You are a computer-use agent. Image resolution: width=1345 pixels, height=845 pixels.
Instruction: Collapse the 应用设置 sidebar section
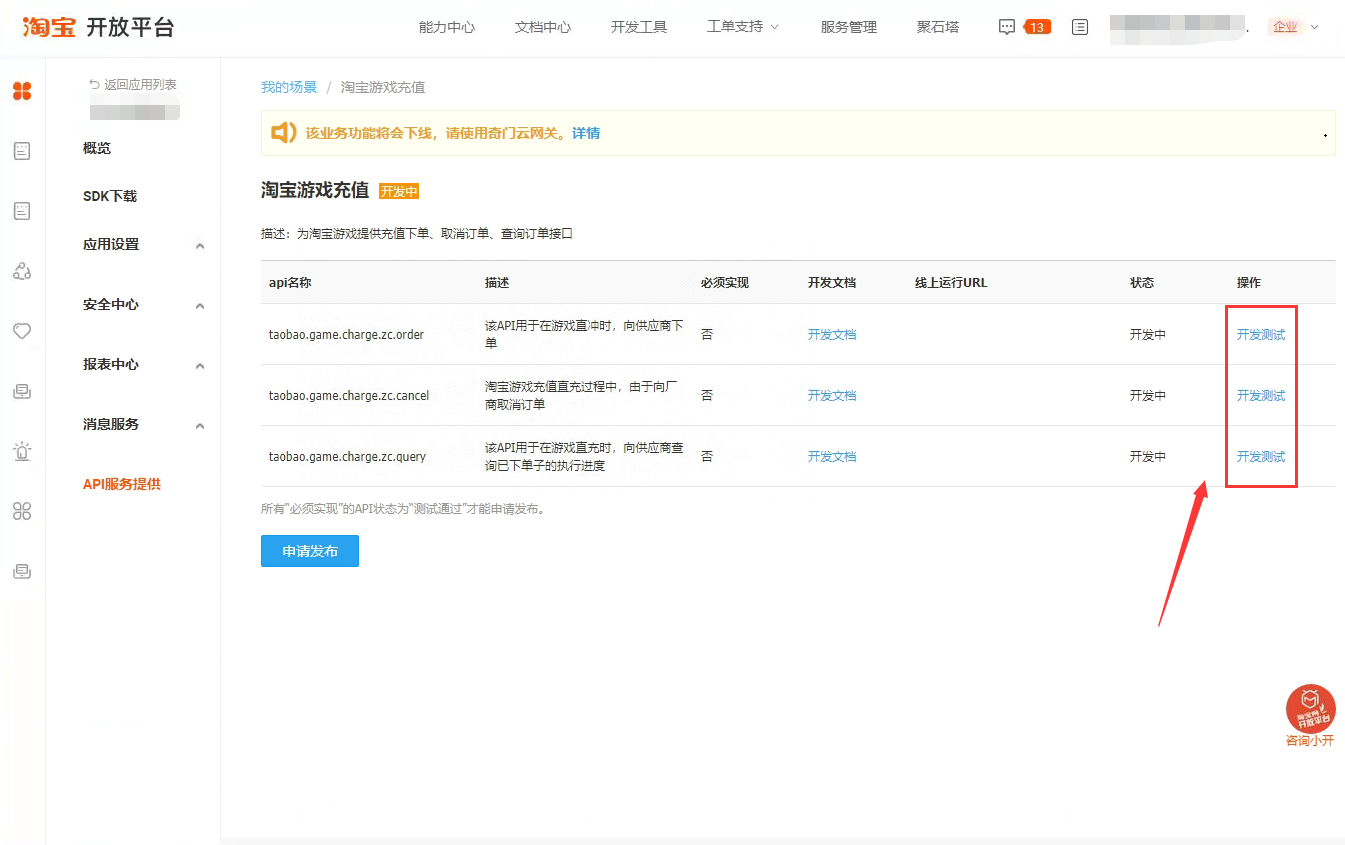200,245
